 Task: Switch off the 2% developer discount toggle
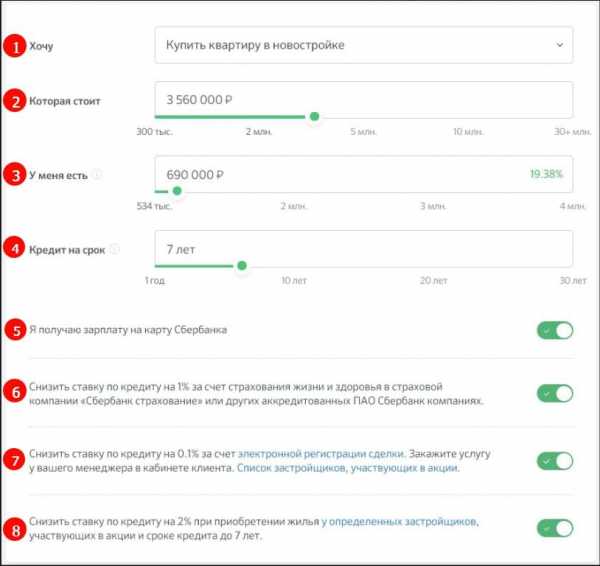click(555, 527)
